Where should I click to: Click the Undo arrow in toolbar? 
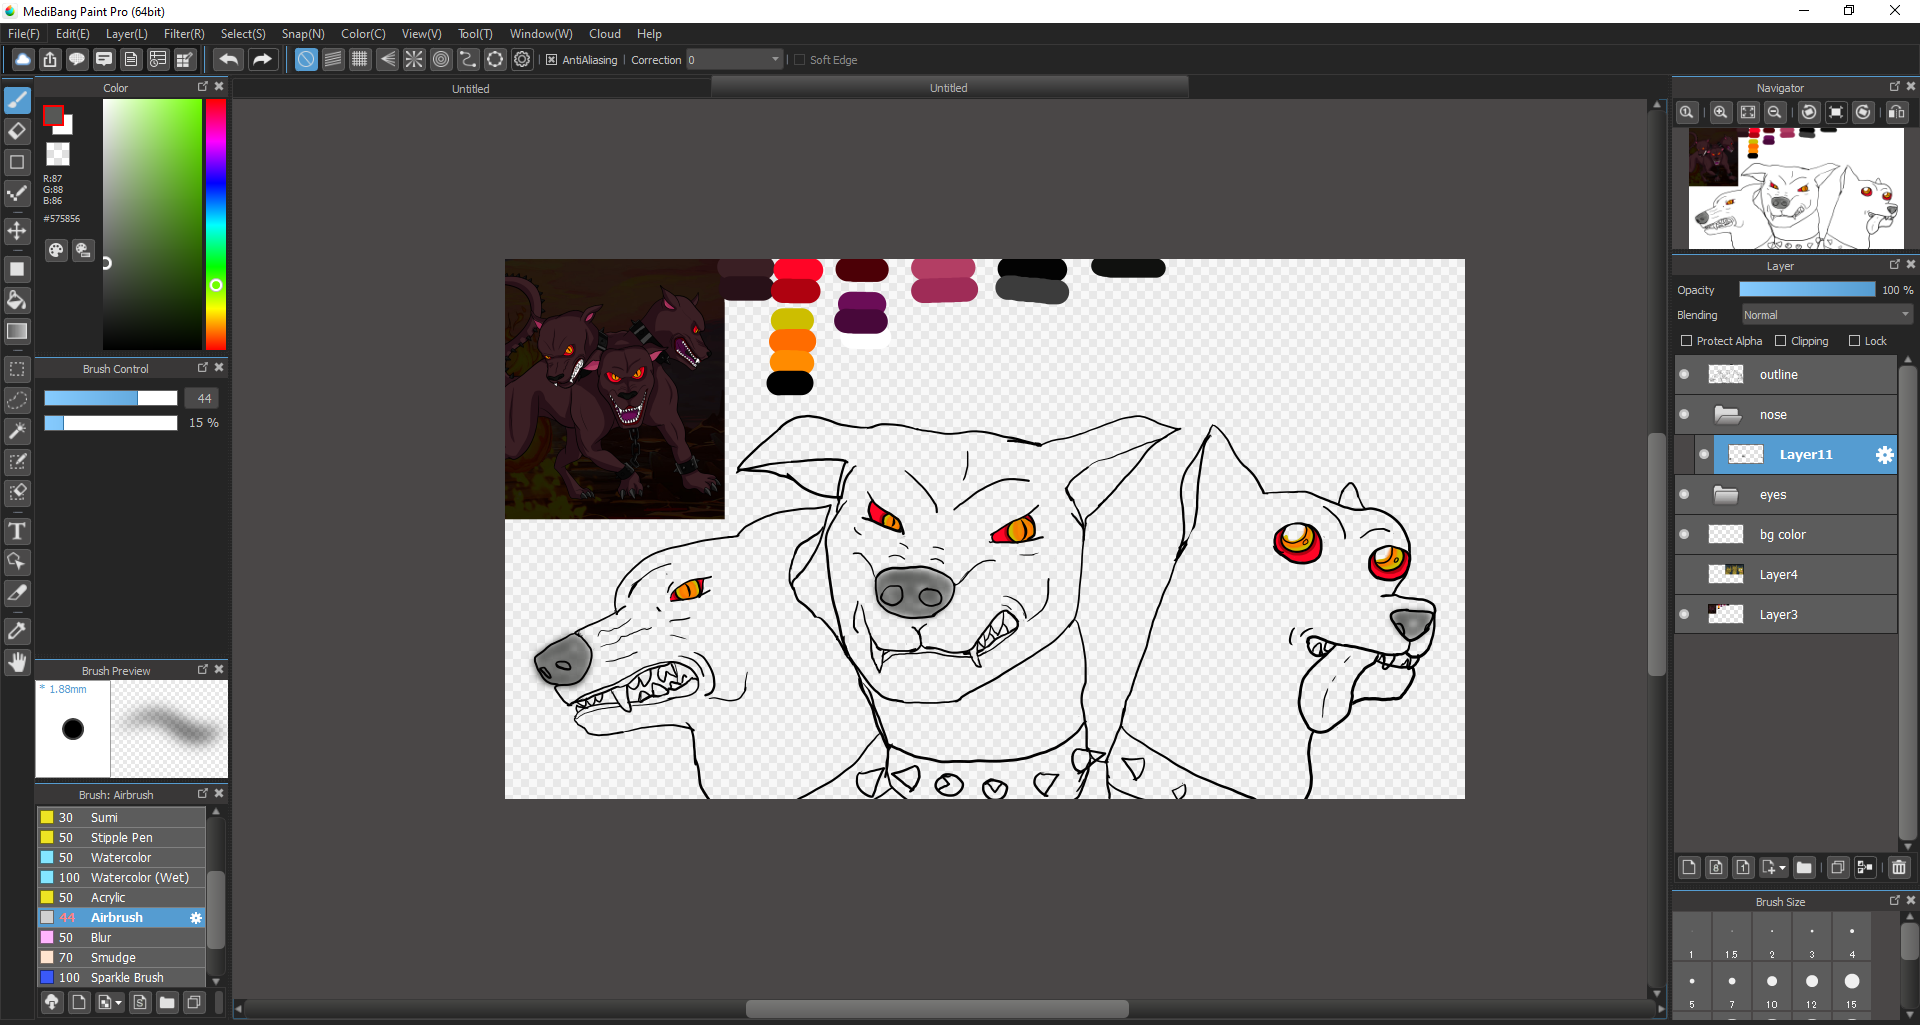pos(228,60)
